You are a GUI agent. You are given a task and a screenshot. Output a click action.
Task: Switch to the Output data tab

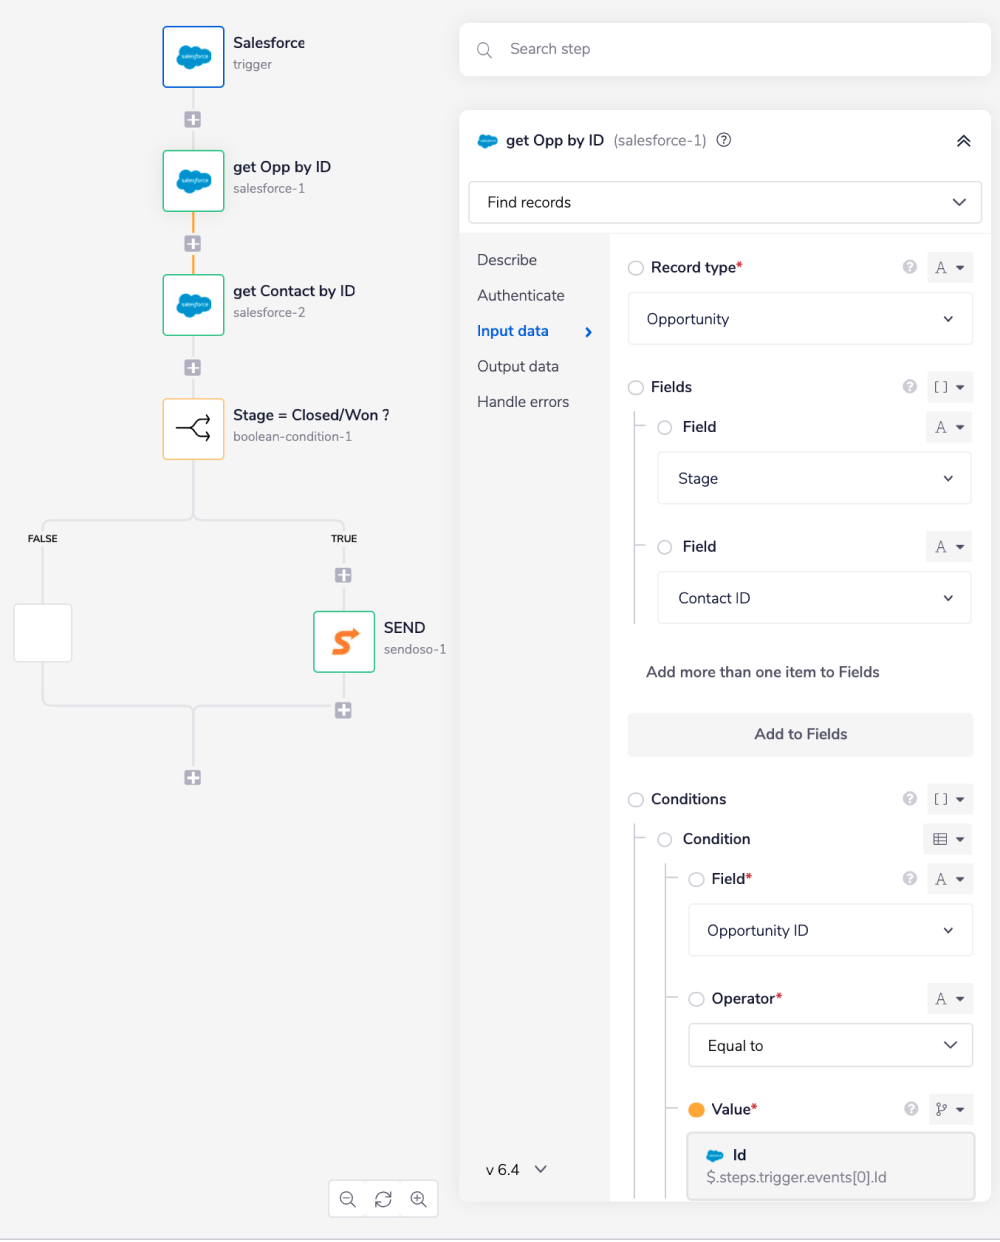[518, 367]
